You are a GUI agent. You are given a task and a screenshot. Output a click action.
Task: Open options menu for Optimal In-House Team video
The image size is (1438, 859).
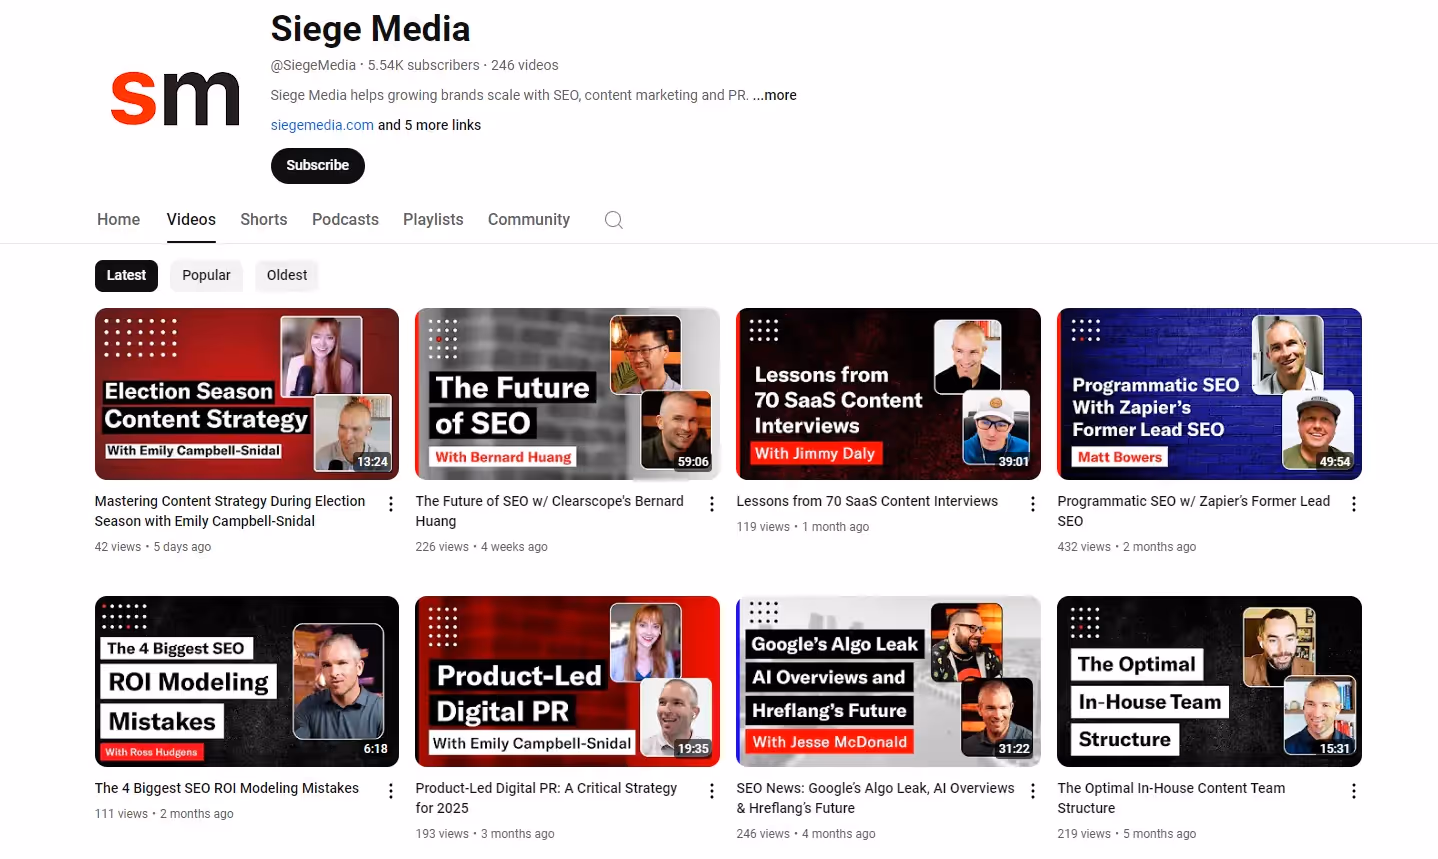[x=1354, y=791]
